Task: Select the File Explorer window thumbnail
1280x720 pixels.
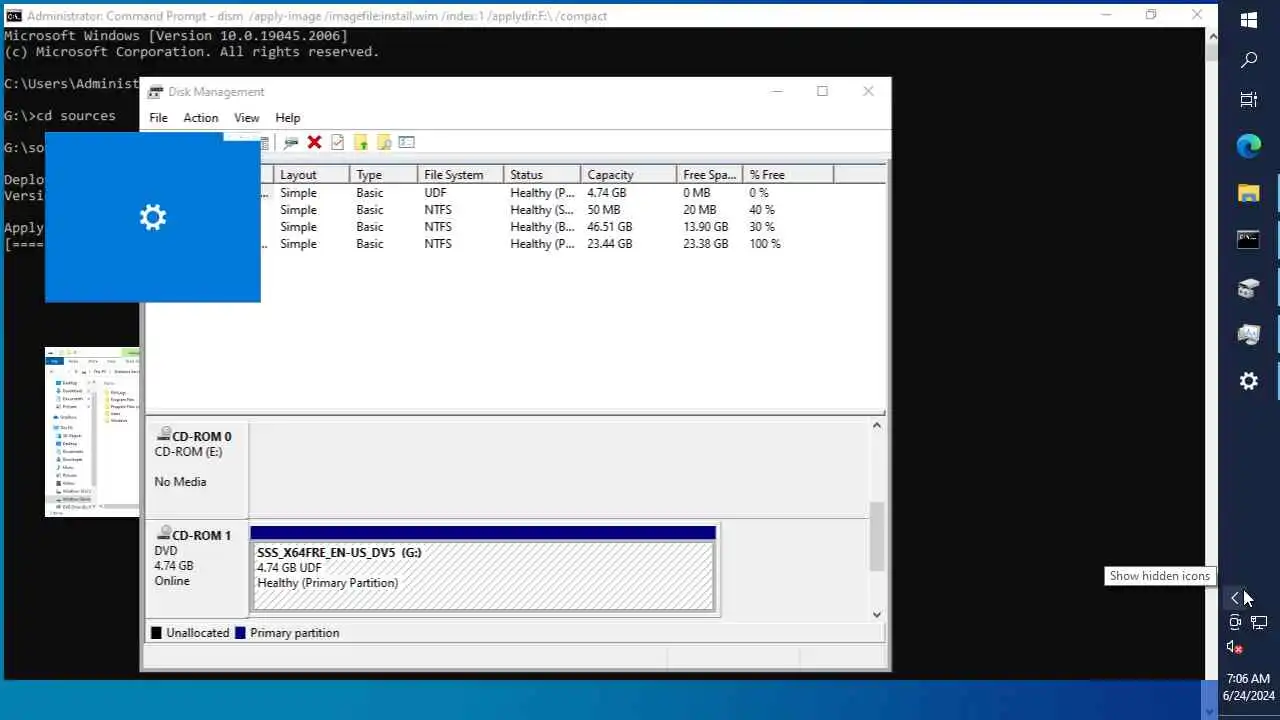Action: 92,432
